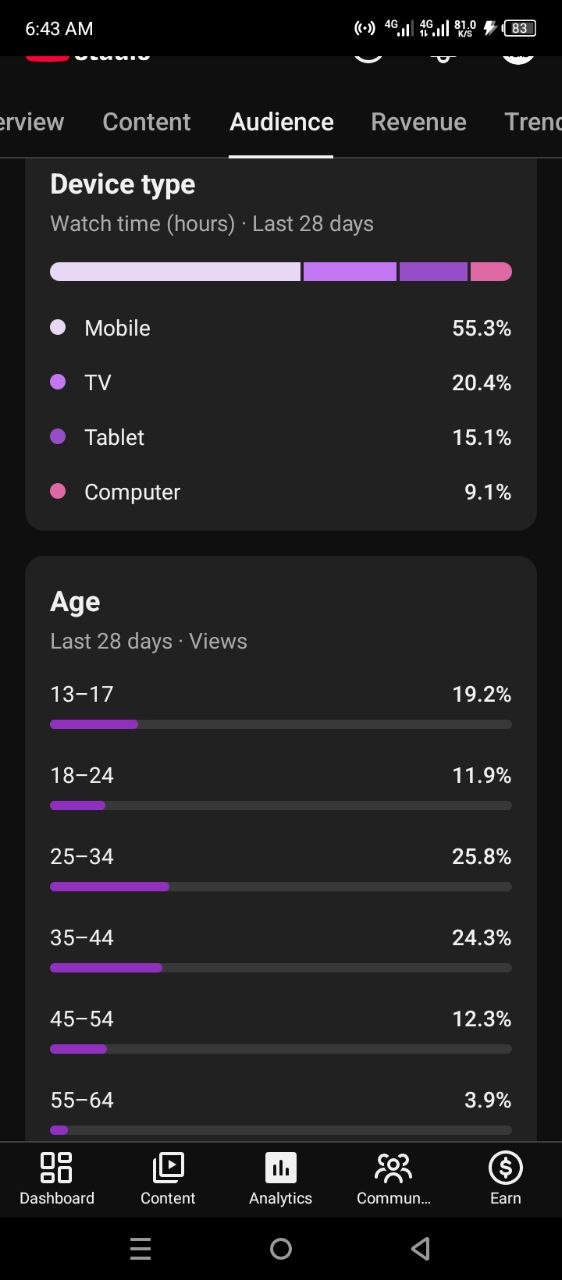Viewport: 562px width, 1280px height.
Task: Tap the pink Computer segment of bar
Action: point(491,272)
